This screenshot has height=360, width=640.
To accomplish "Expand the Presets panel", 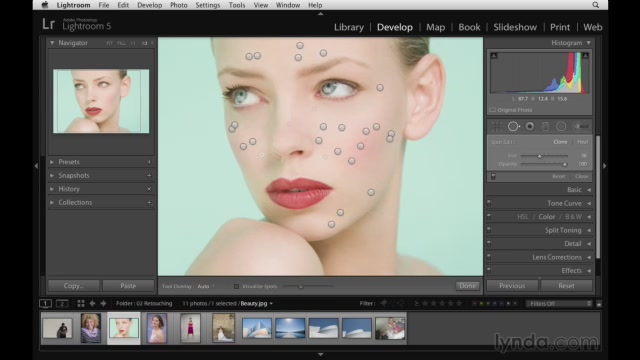I will coord(52,162).
